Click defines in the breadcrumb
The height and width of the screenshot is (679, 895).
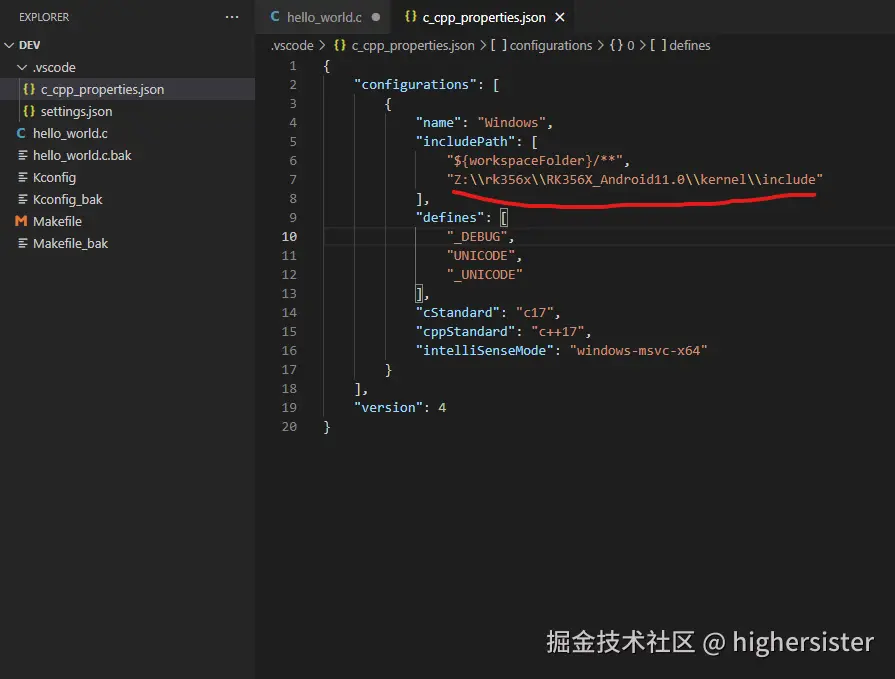tap(690, 45)
